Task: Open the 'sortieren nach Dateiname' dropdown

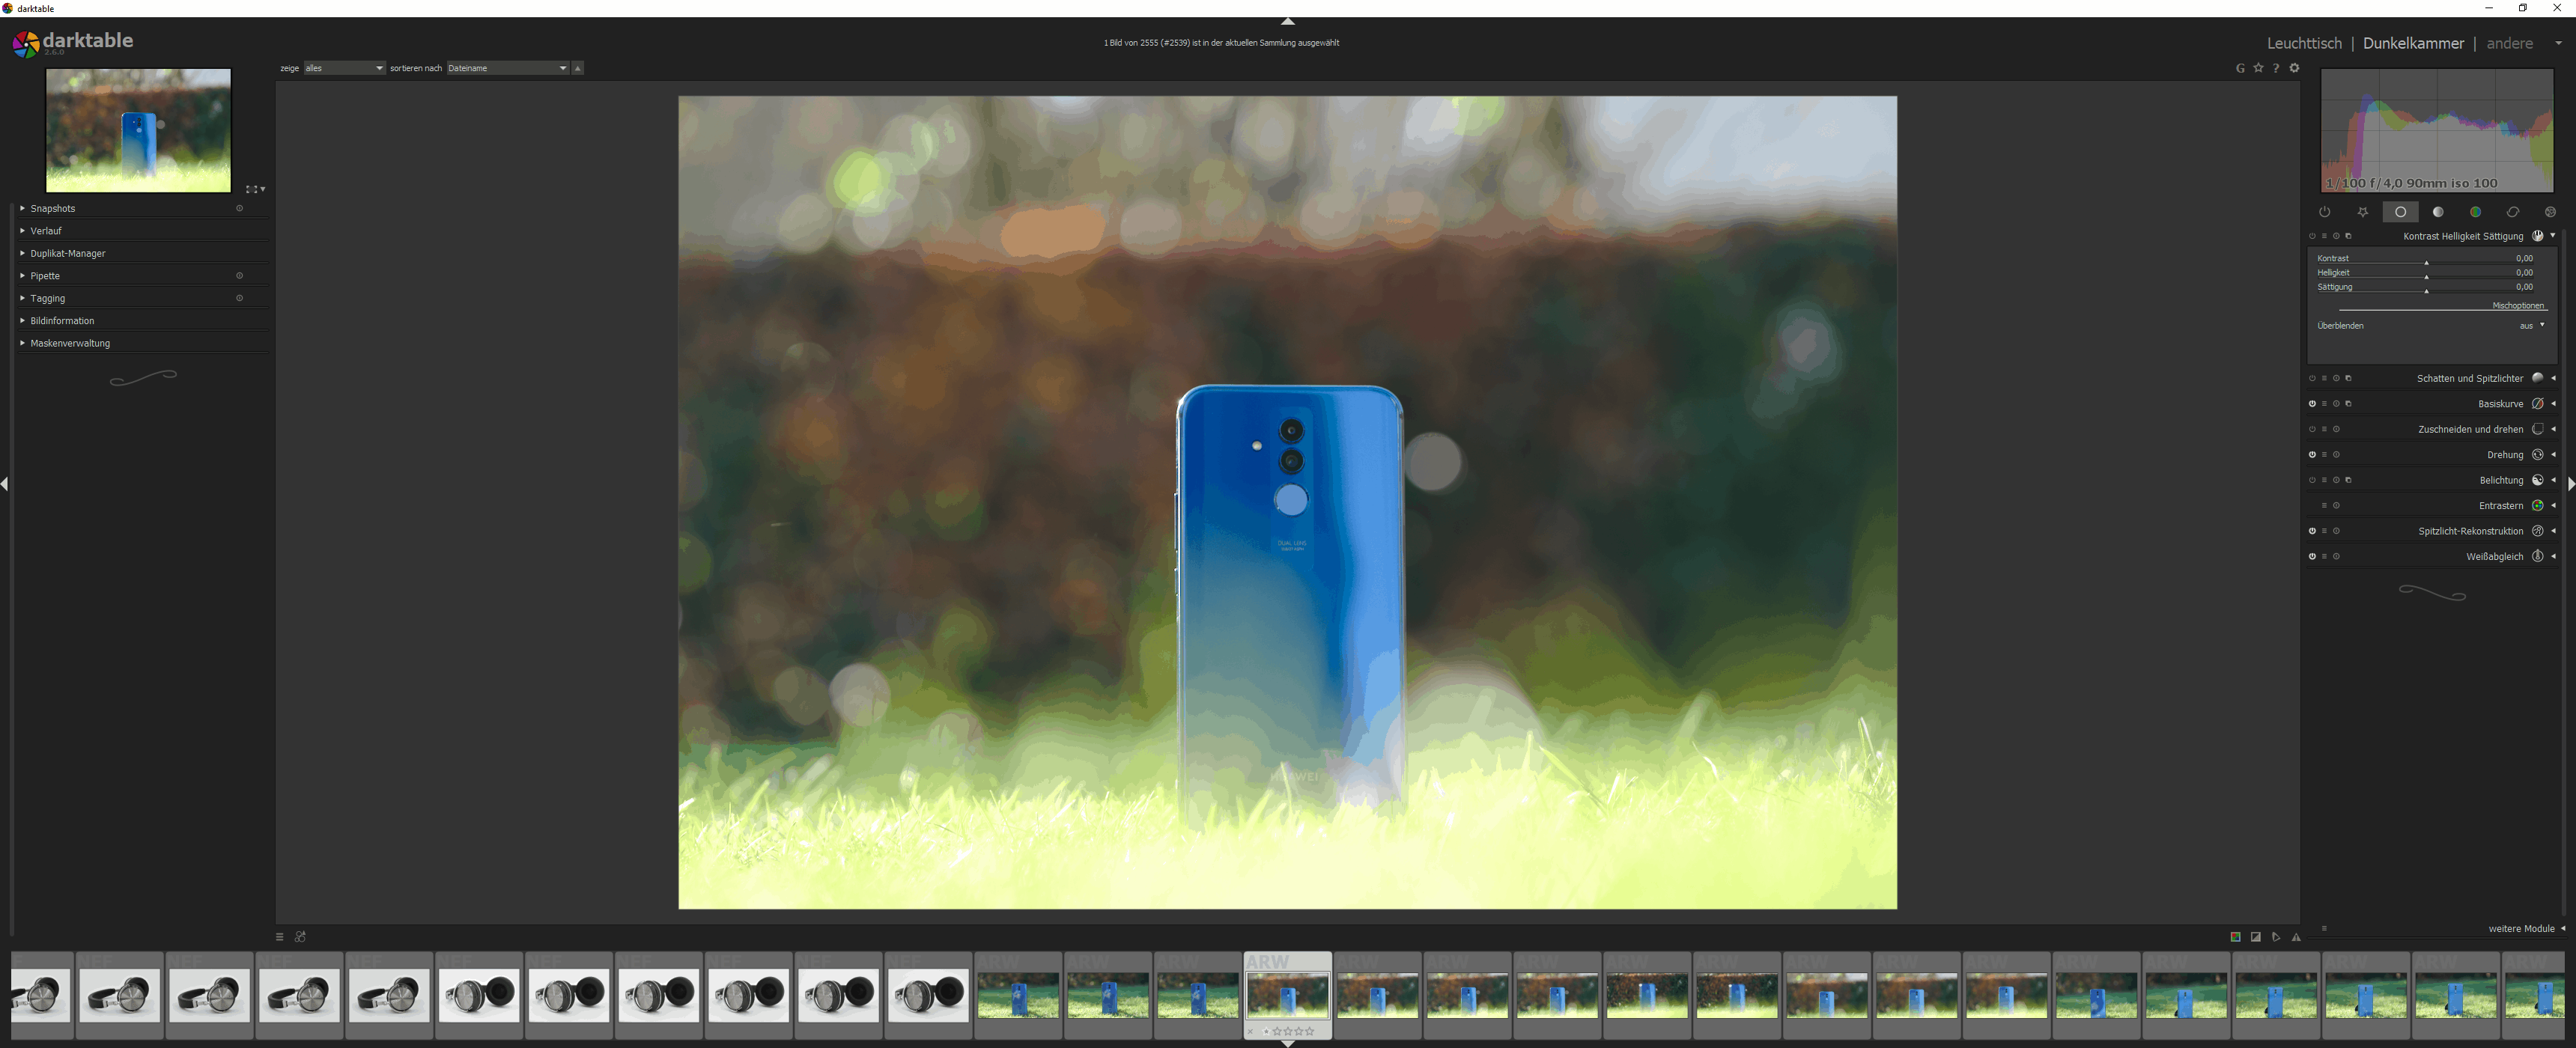Action: 508,68
